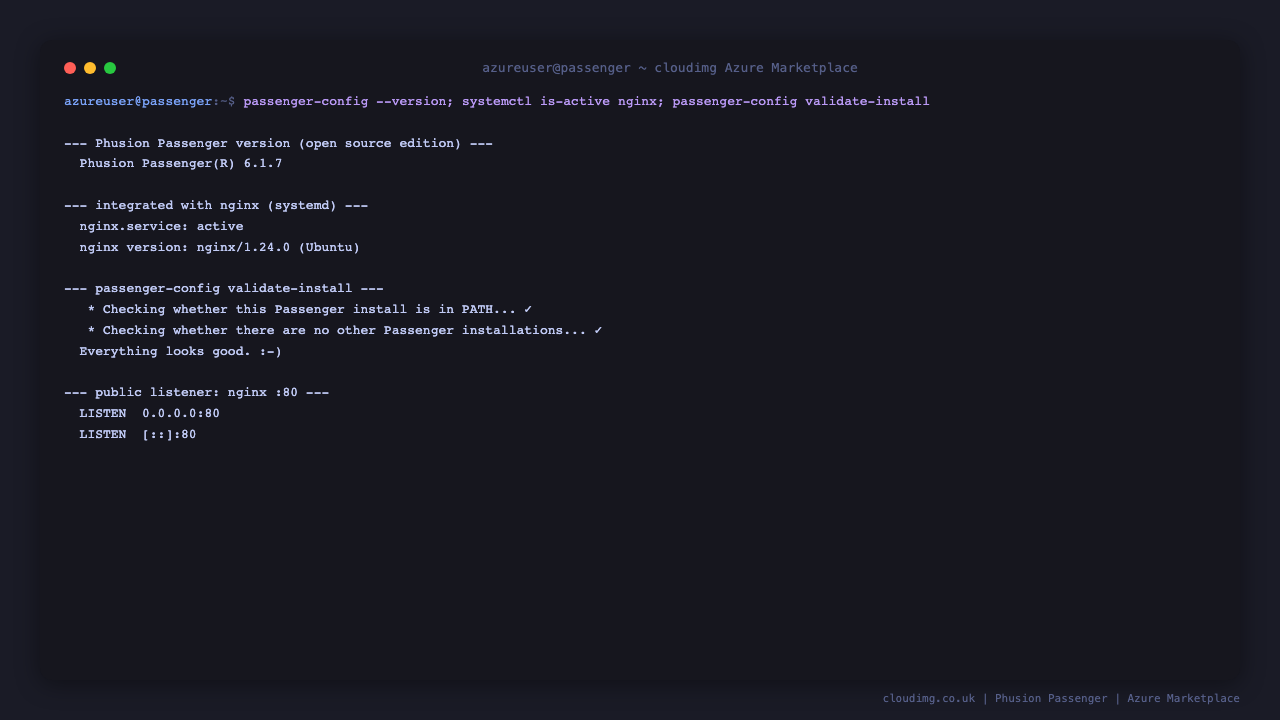The image size is (1280, 720).
Task: Click the '--- public listener: nginx :80 ---' header
Action: [197, 392]
